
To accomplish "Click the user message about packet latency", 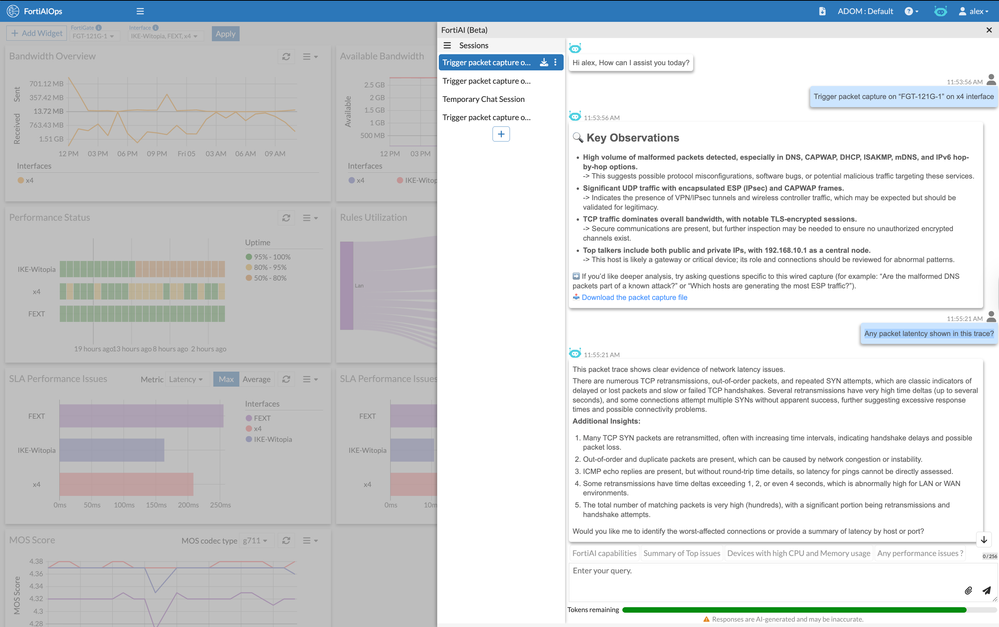I will (928, 334).
